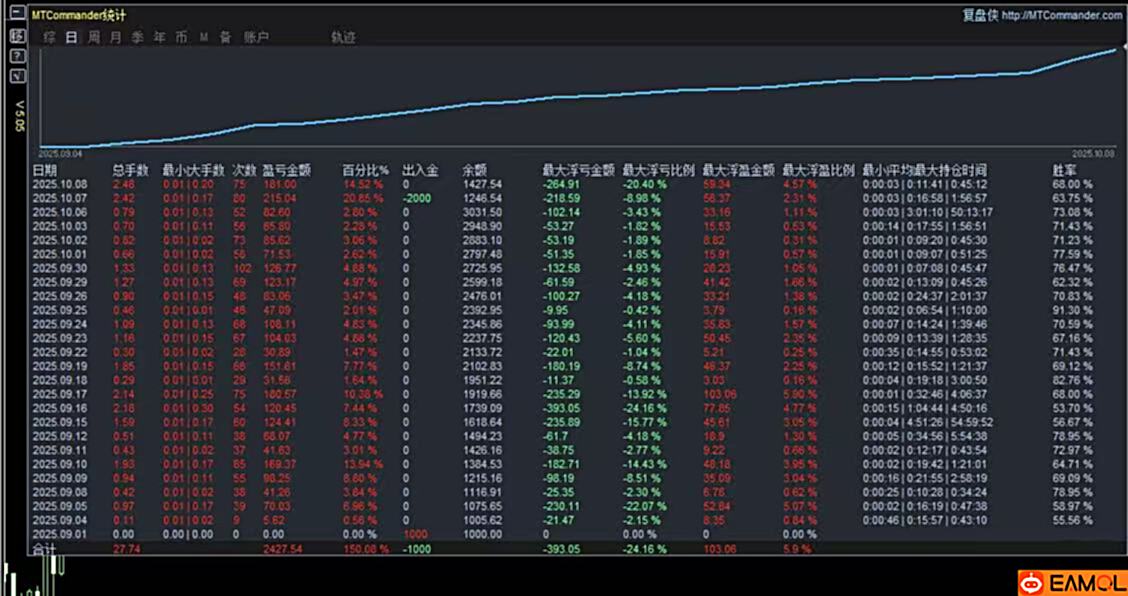Open the 账户 account tab
The height and width of the screenshot is (596, 1128).
(256, 37)
